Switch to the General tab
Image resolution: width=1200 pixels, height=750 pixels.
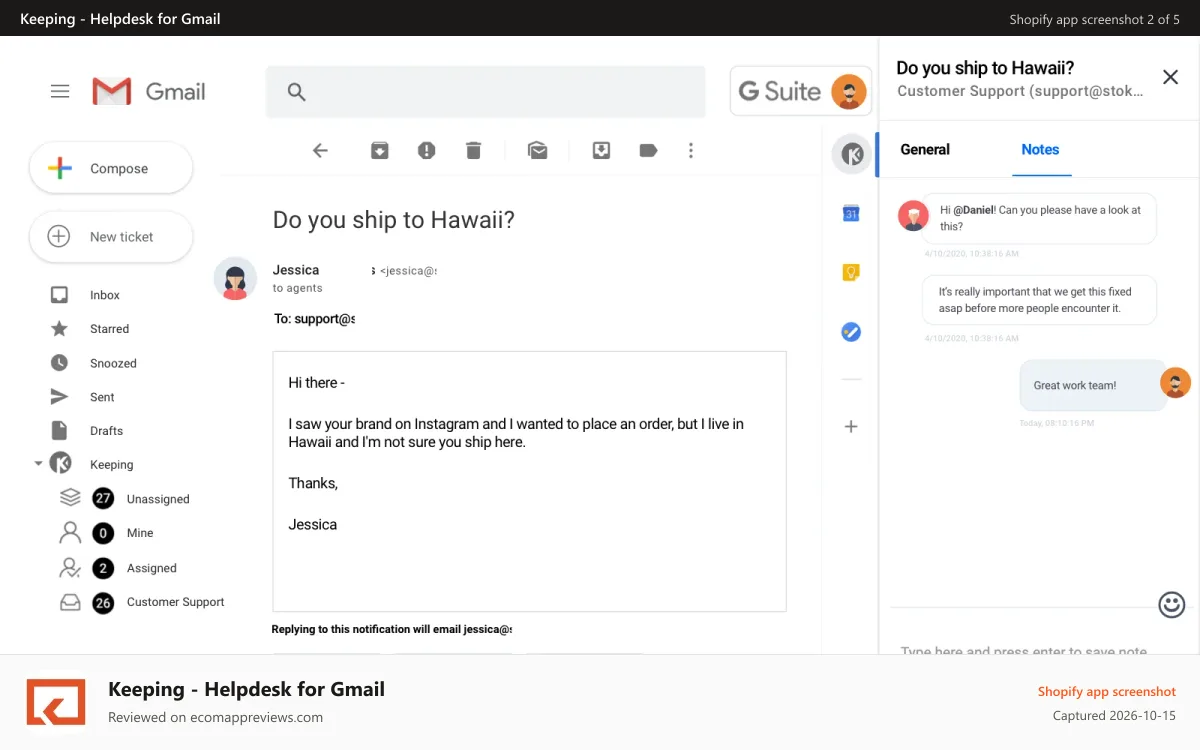coord(925,149)
